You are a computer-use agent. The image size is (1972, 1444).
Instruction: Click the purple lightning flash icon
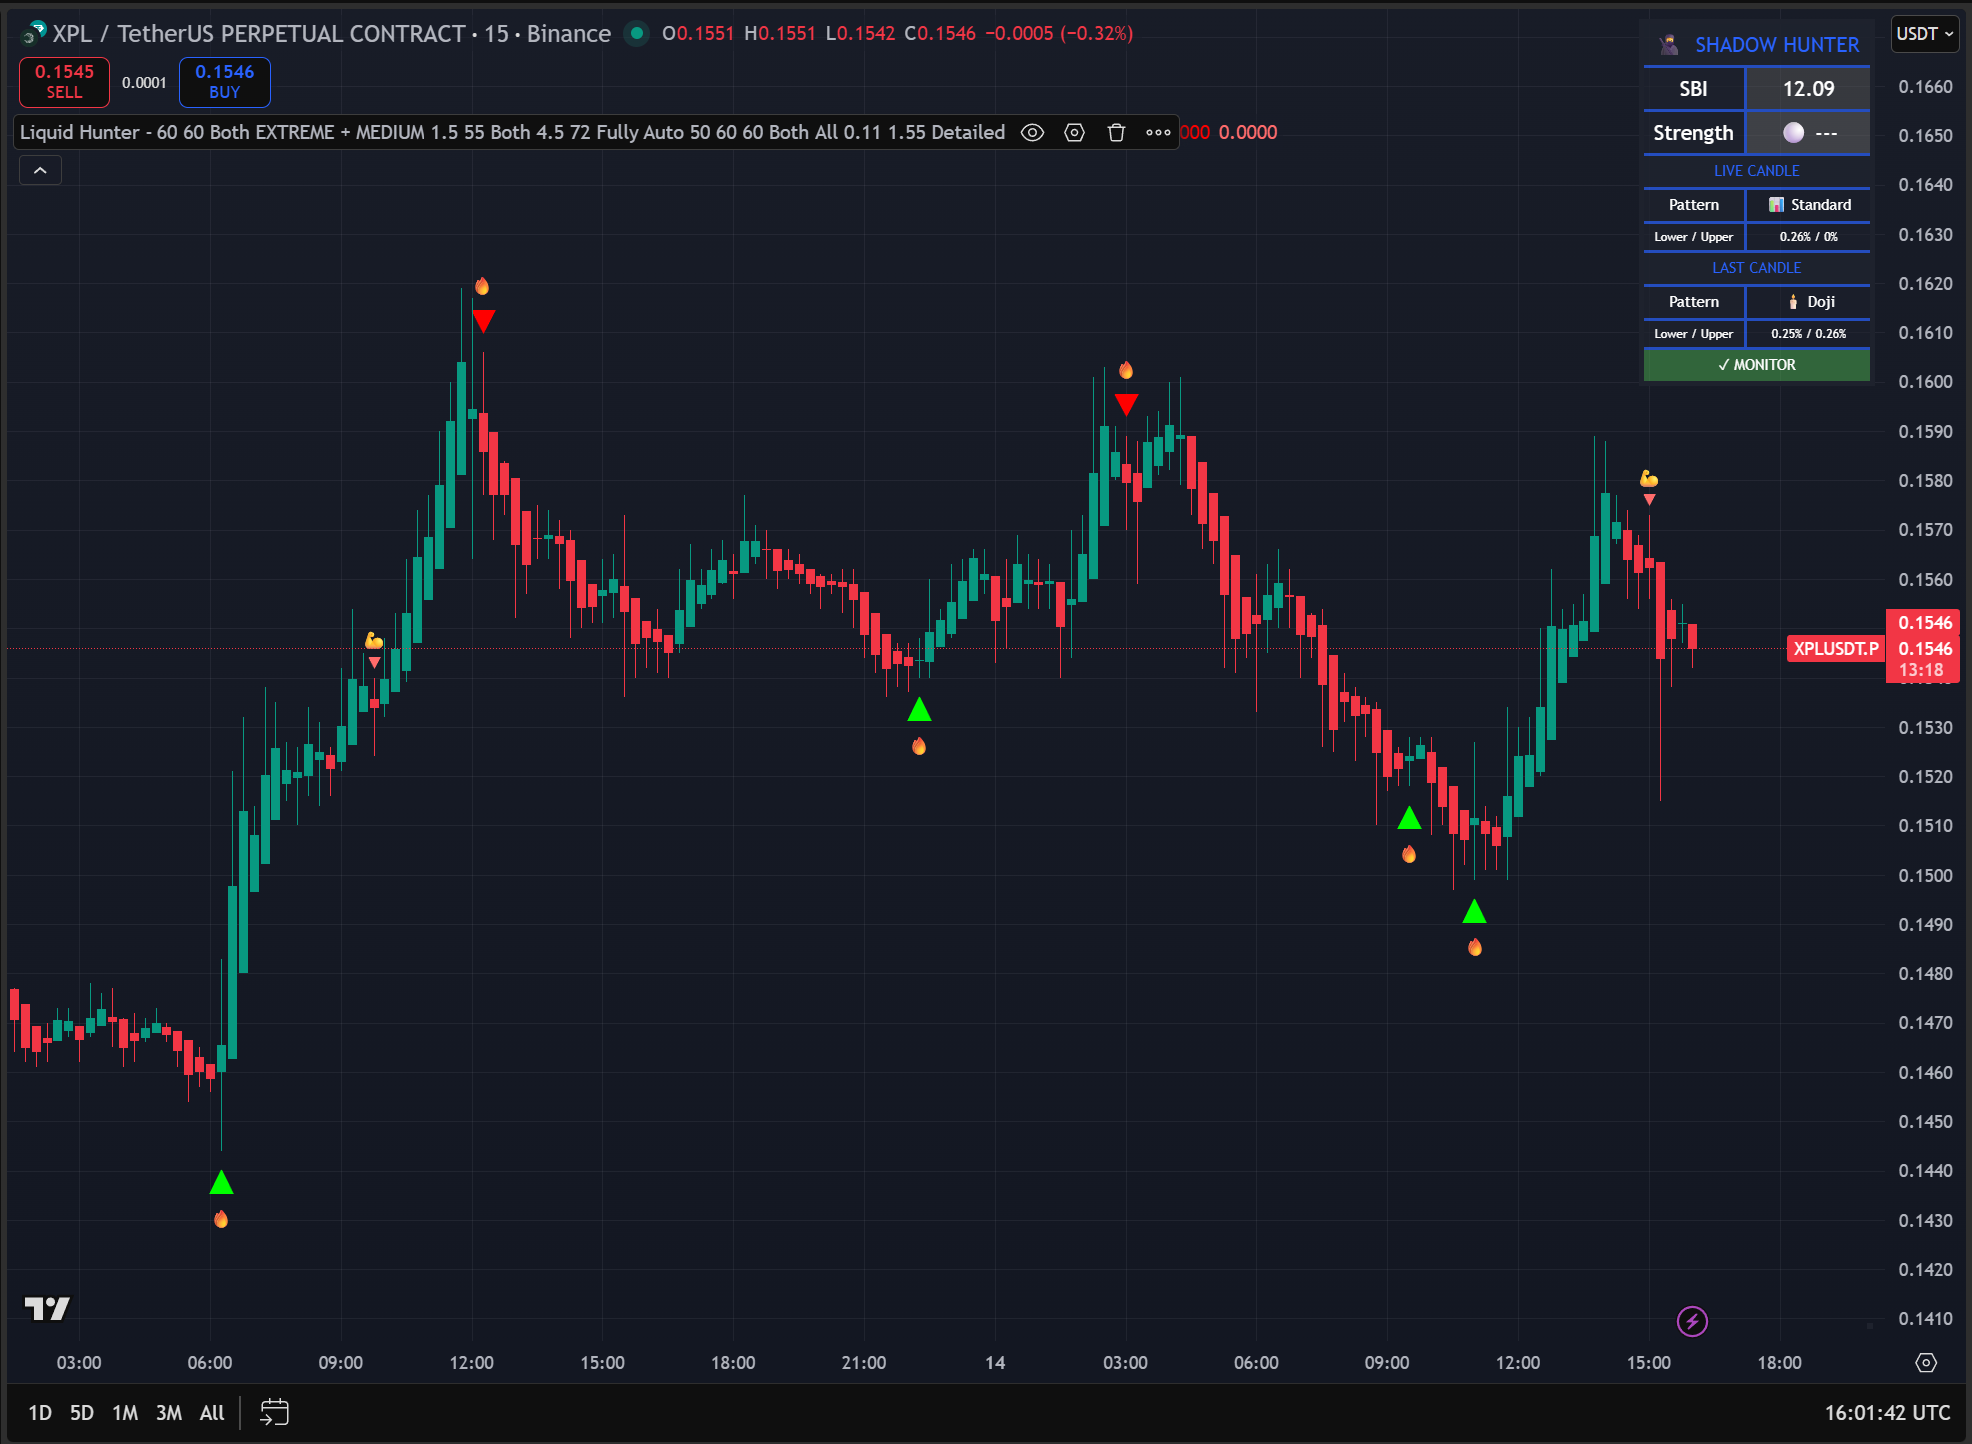(x=1692, y=1322)
